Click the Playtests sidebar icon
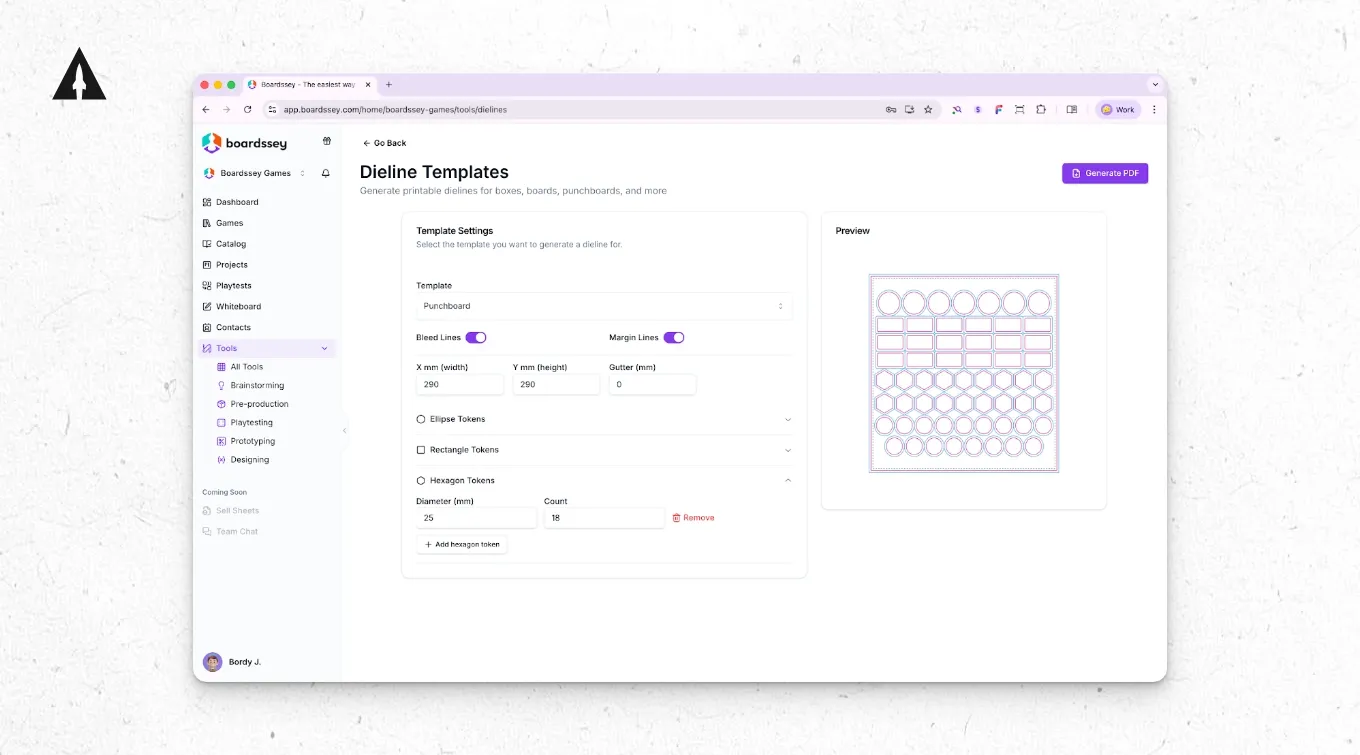 [x=207, y=286]
